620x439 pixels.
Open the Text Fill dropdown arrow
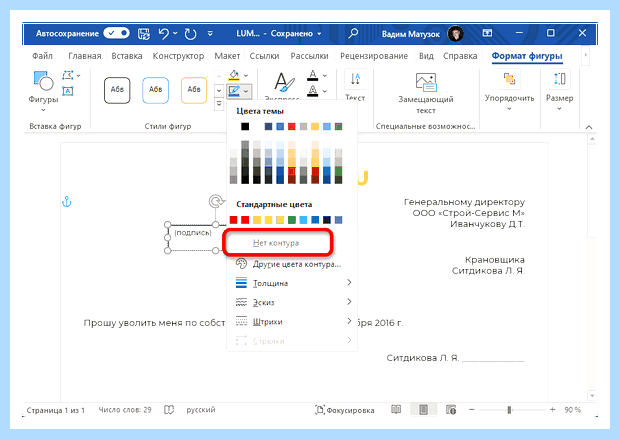coord(325,75)
